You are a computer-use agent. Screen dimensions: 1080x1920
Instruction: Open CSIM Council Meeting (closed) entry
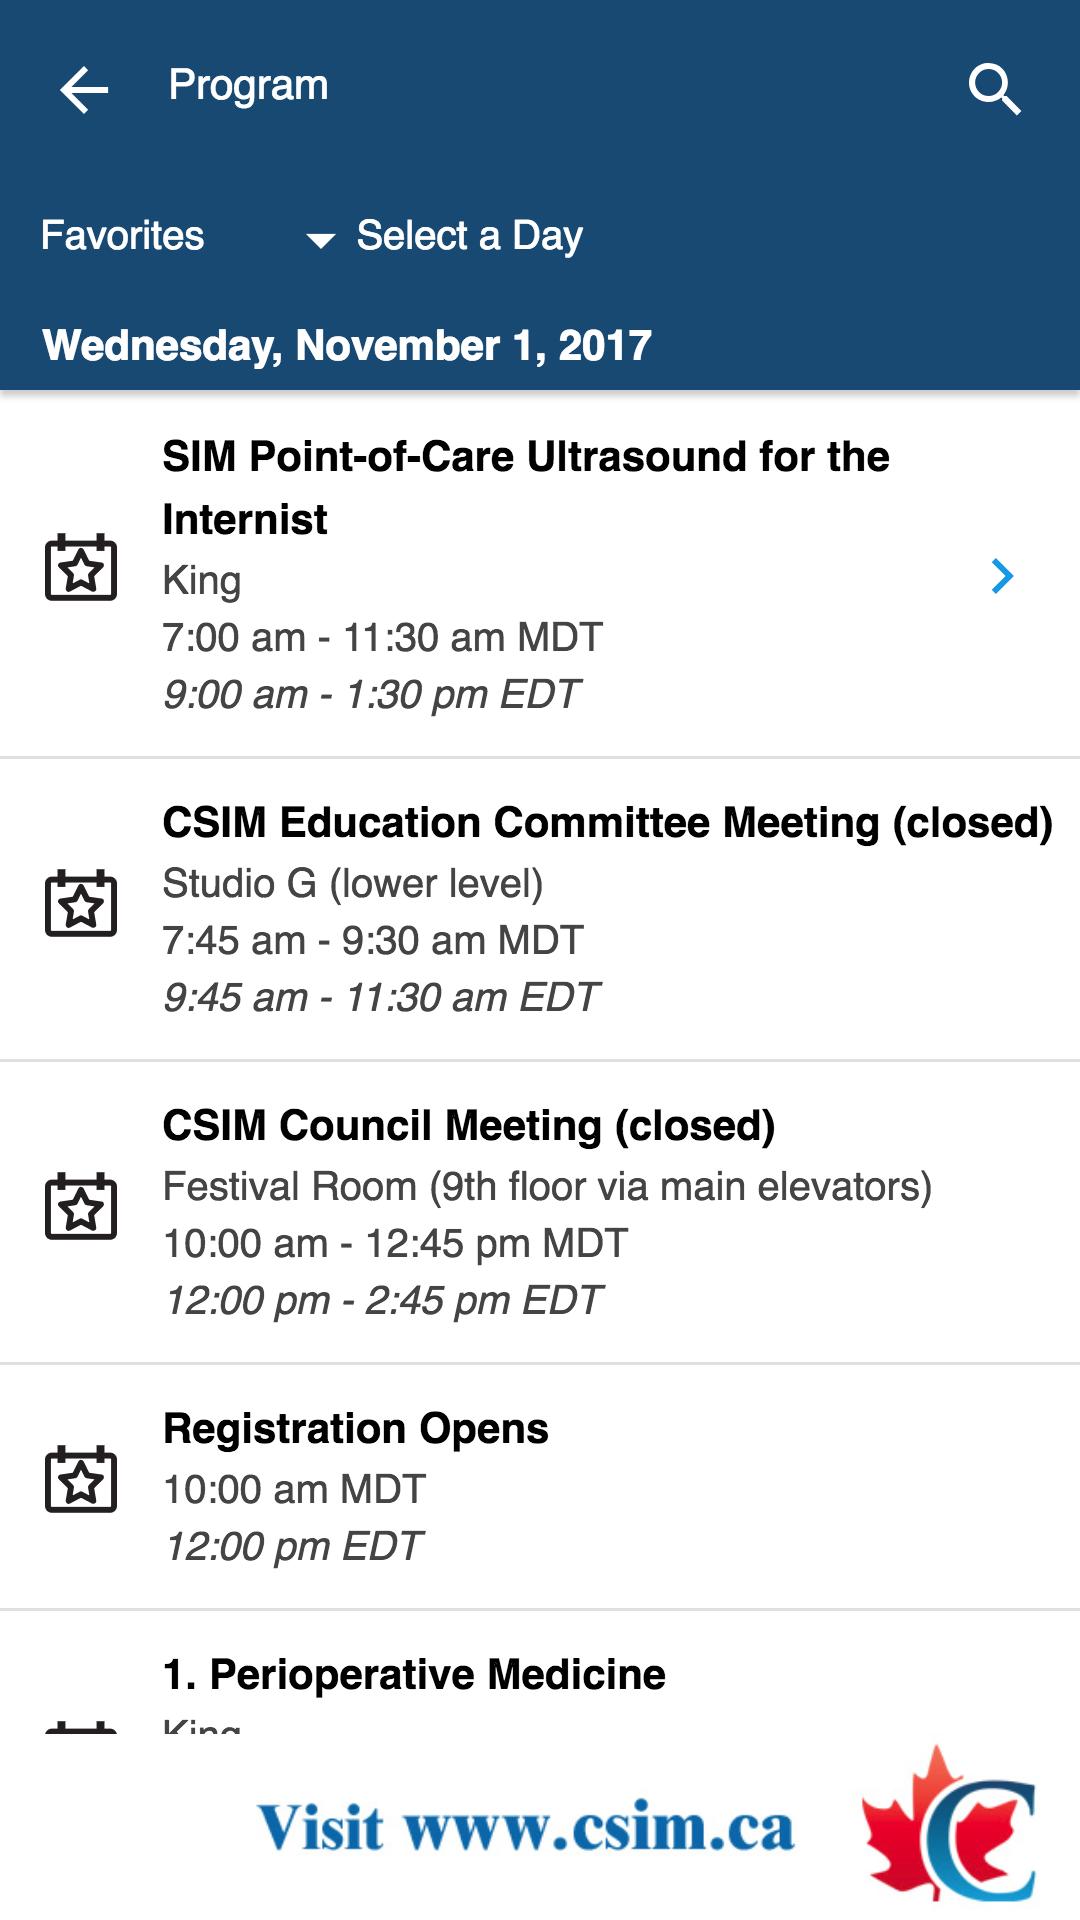(x=469, y=1126)
